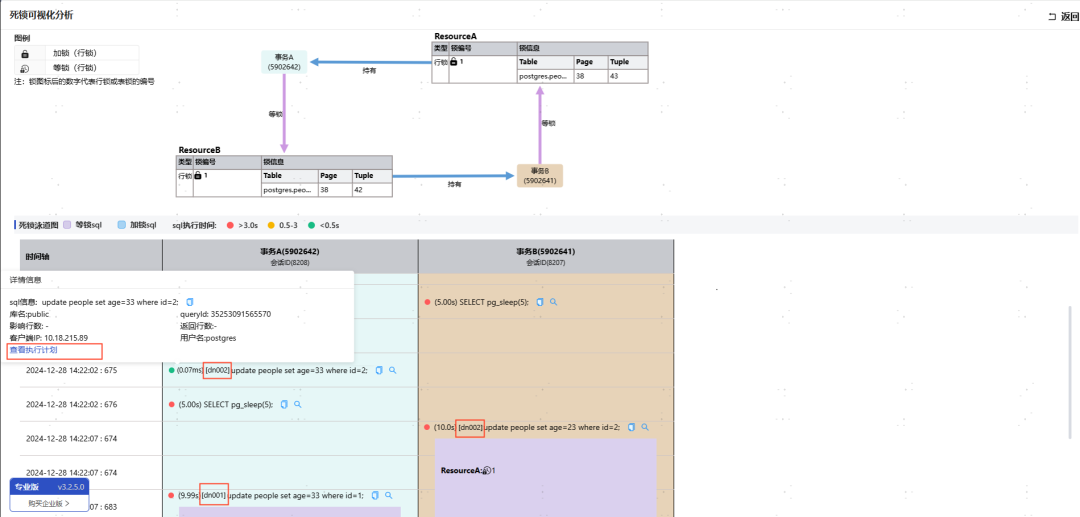This screenshot has height=517, width=1080.
Task: Click Tuple value 42 in ResourceB table
Action: tap(372, 189)
